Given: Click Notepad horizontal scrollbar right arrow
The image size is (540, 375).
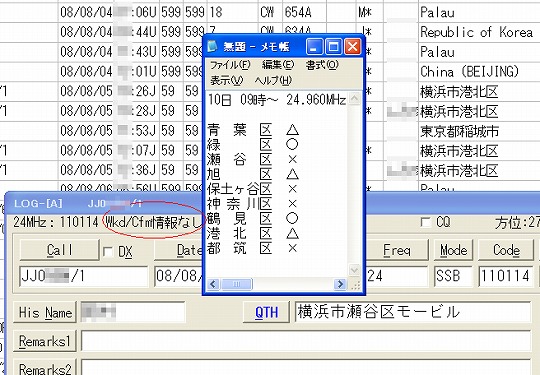Looking at the screenshot, I should 340,284.
